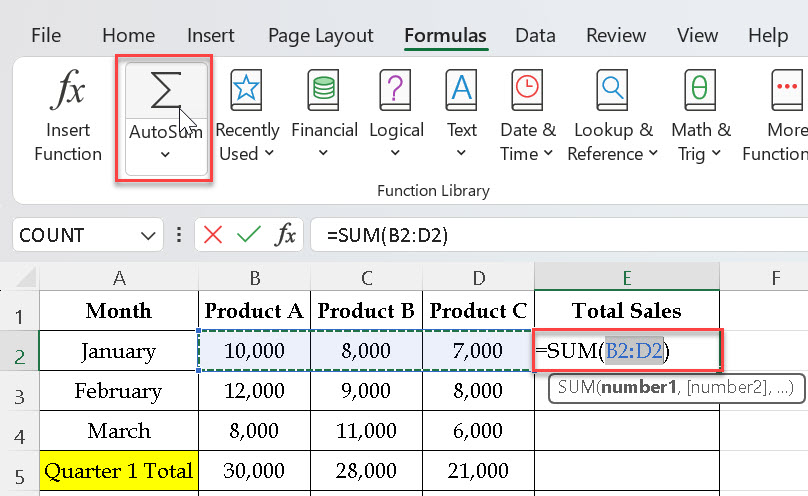Select the March Product C cell 6,000
808x496 pixels.
[x=479, y=431]
